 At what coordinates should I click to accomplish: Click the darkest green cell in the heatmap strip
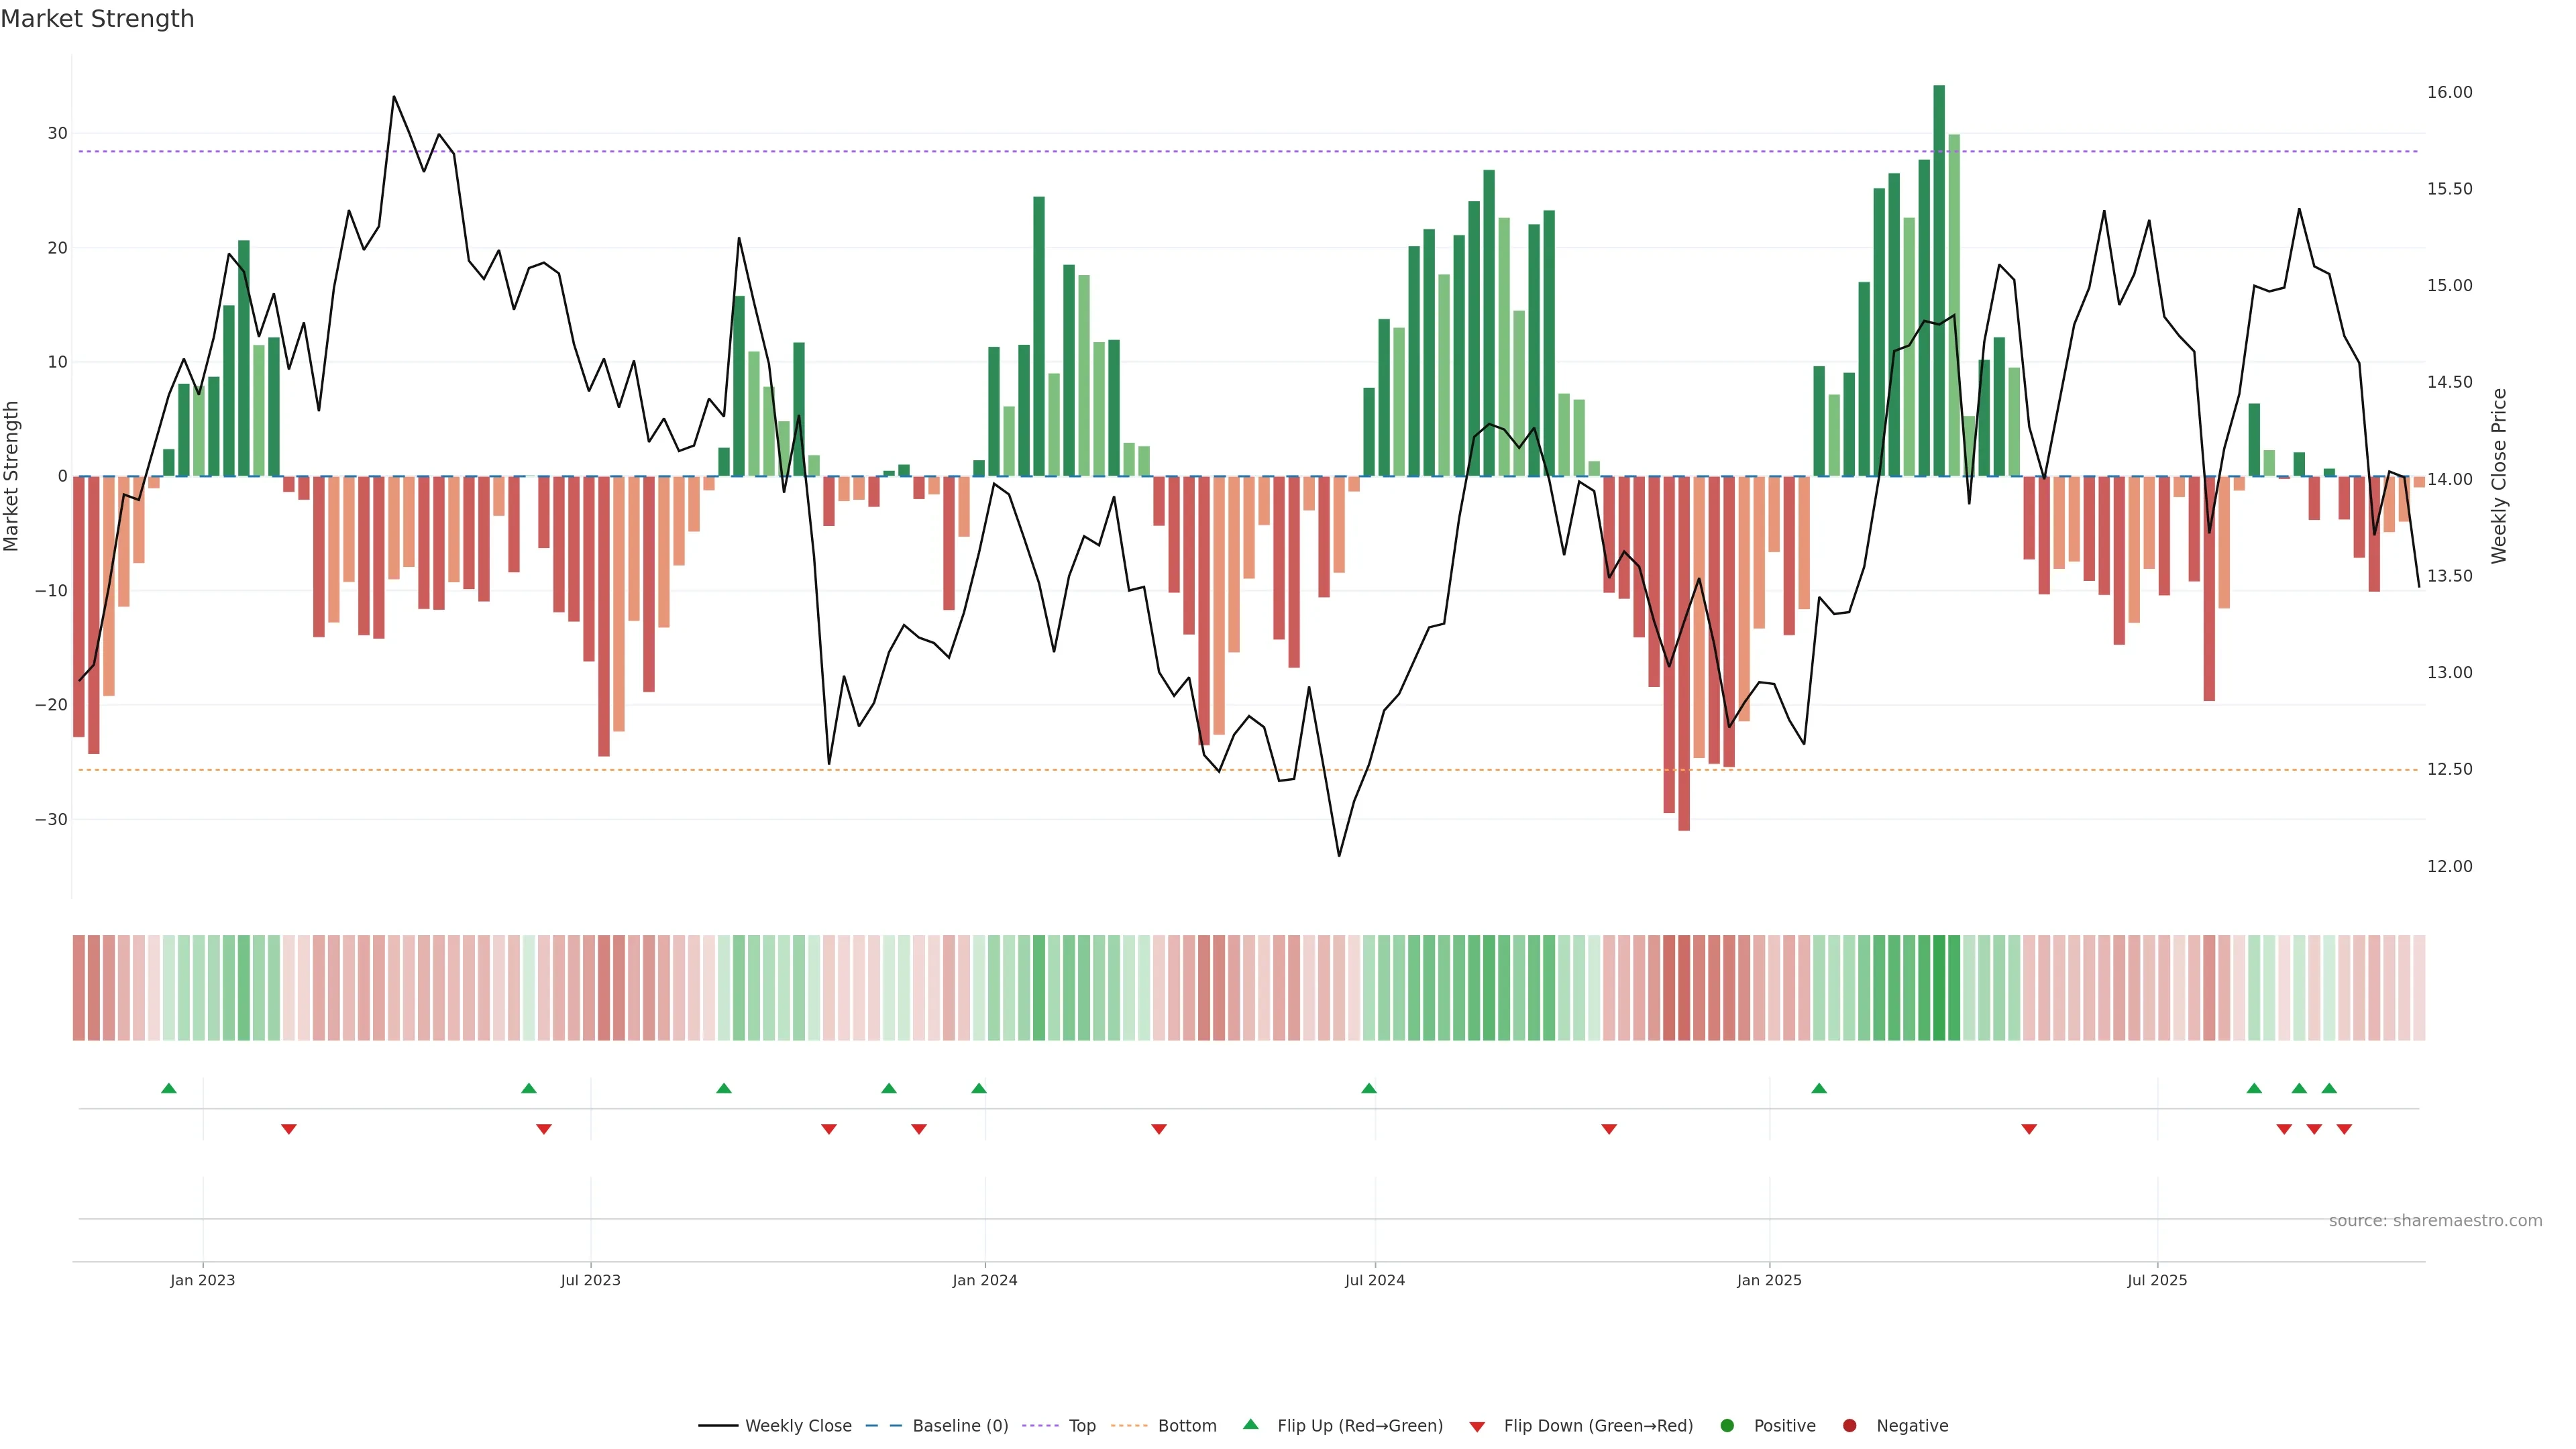(x=1939, y=988)
